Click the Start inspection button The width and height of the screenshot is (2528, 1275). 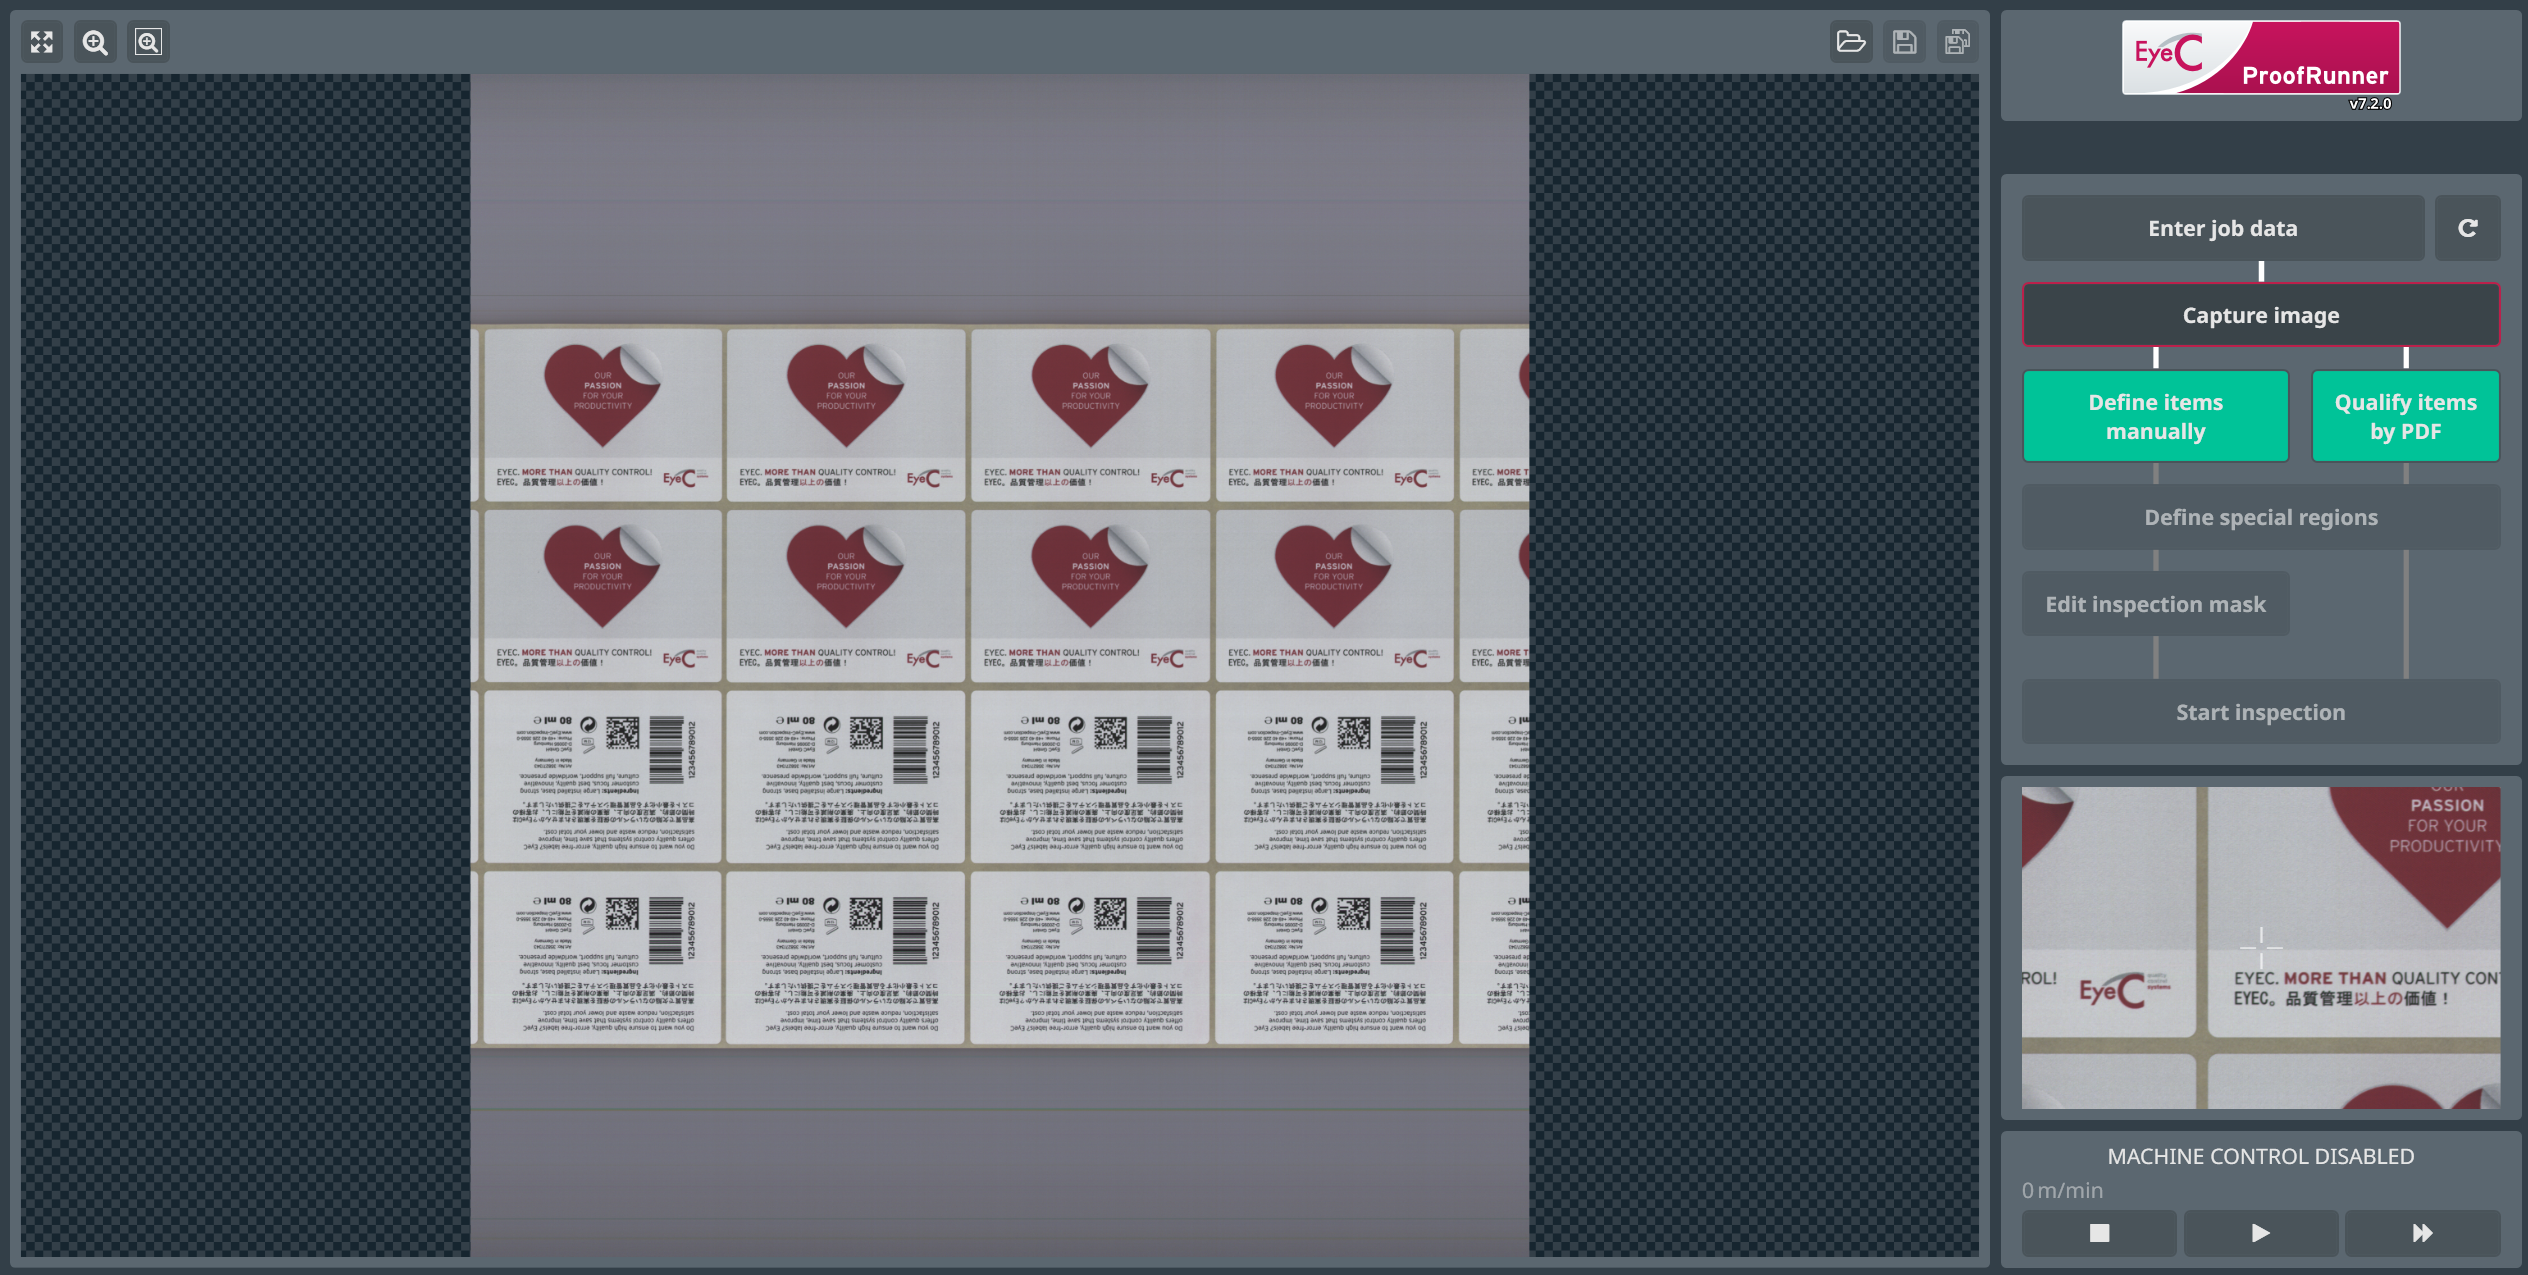2261,712
